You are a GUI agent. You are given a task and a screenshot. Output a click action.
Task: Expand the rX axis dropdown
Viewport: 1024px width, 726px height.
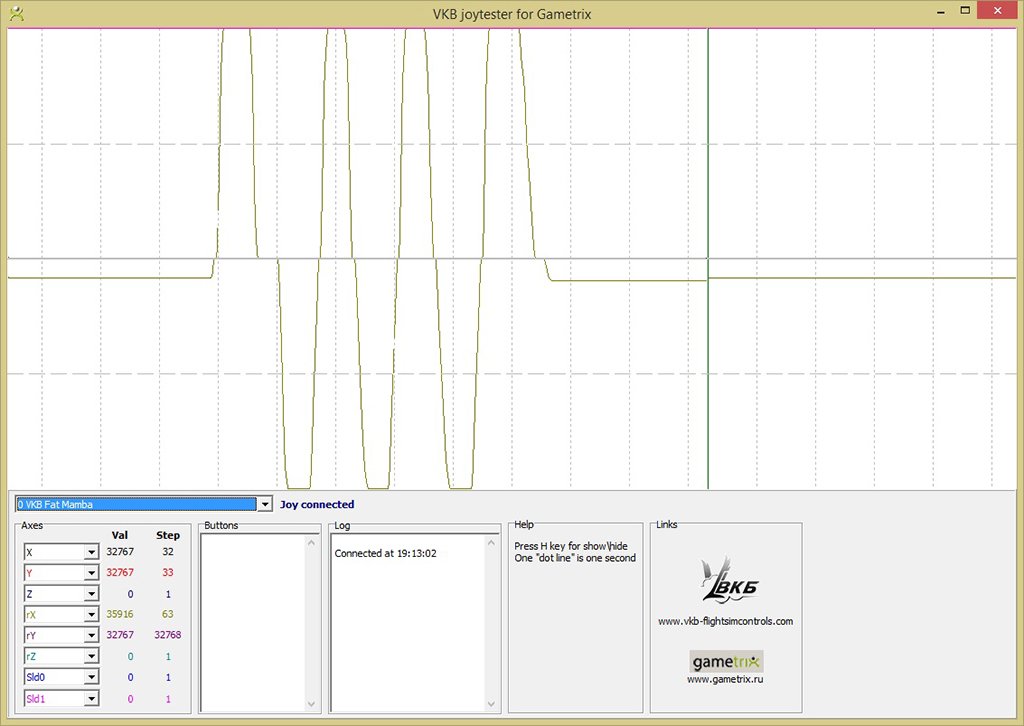[91, 614]
